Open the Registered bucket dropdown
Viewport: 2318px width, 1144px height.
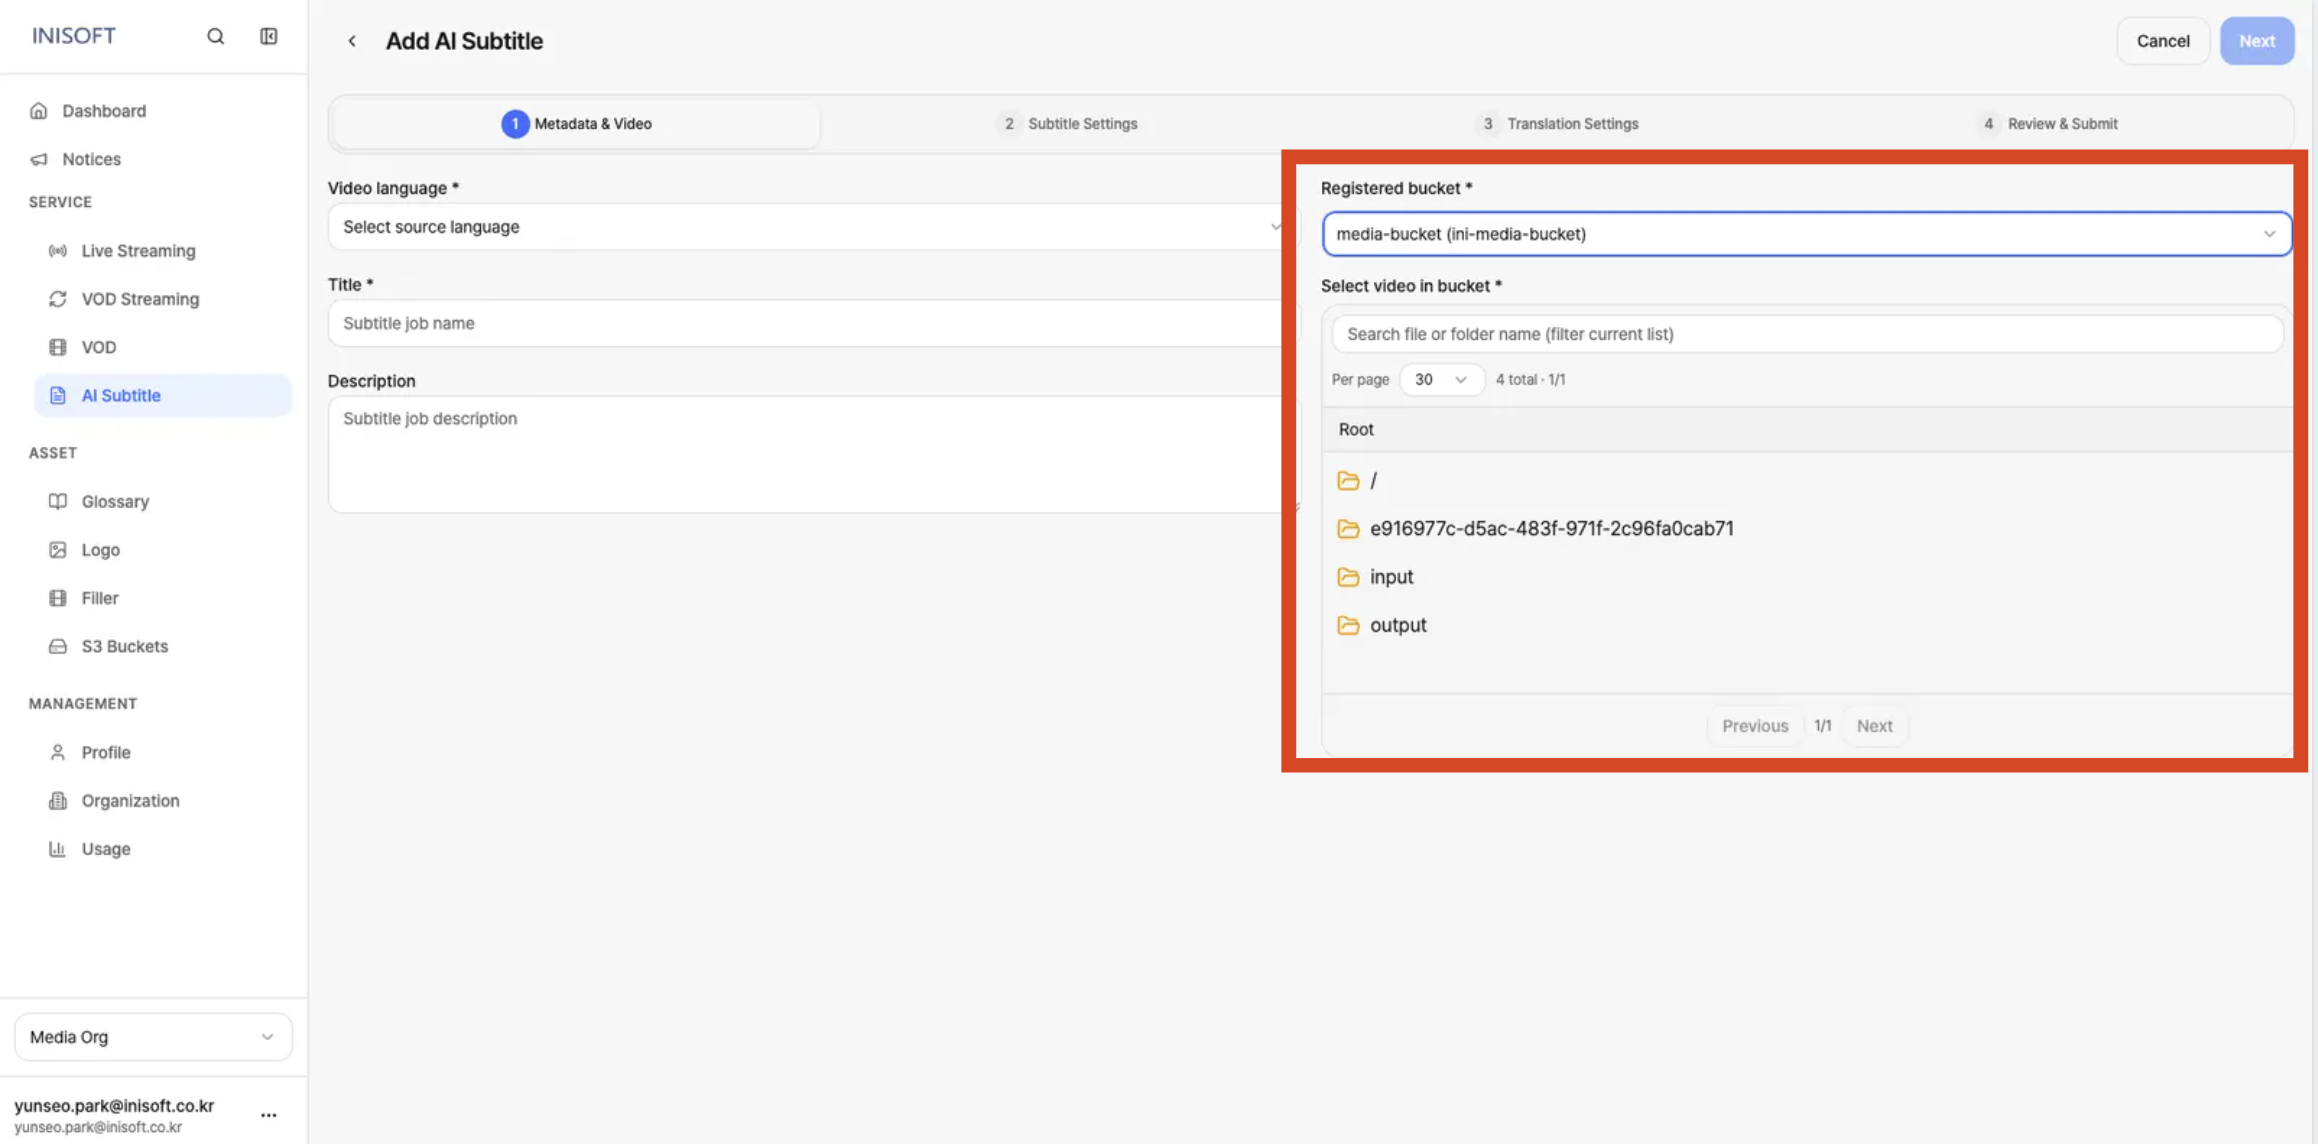[x=1806, y=234]
